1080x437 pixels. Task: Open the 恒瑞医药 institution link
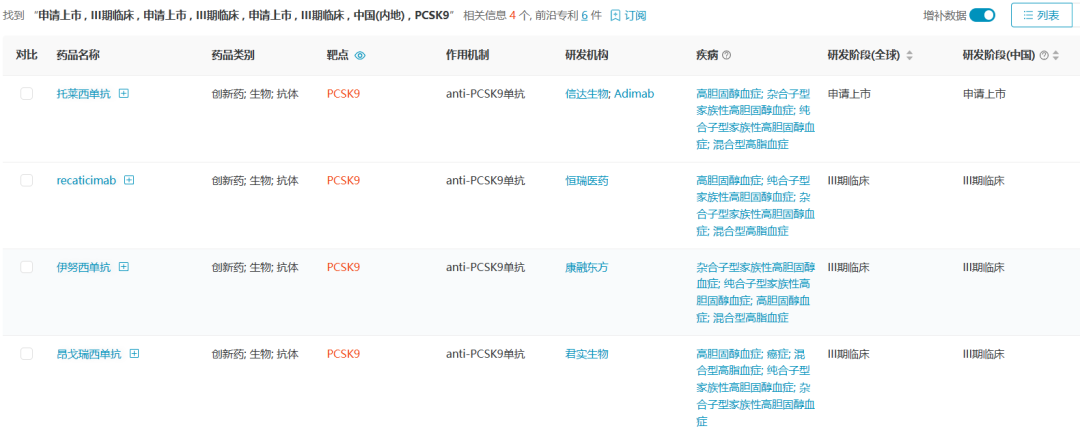(587, 181)
